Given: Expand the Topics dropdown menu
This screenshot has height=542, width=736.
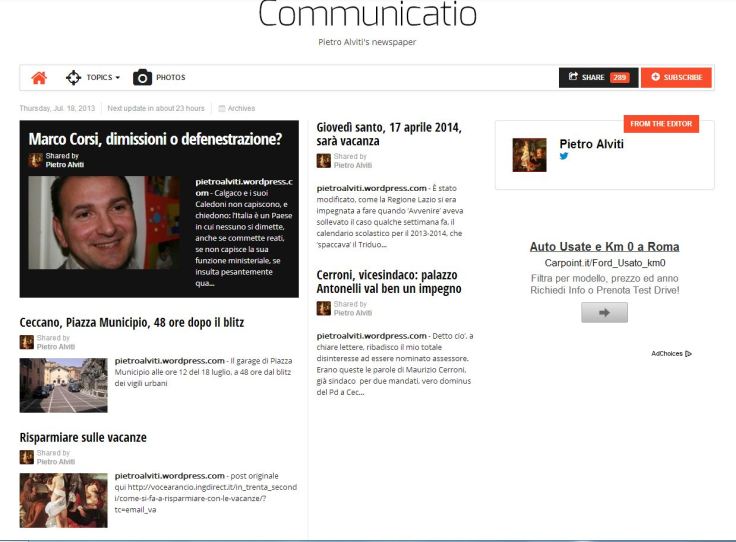Looking at the screenshot, I should coord(103,78).
